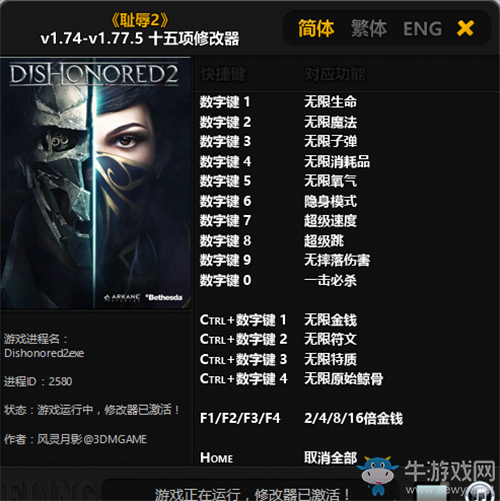Click 取消全部 to cancel all
This screenshot has height=501, width=500.
tap(330, 458)
